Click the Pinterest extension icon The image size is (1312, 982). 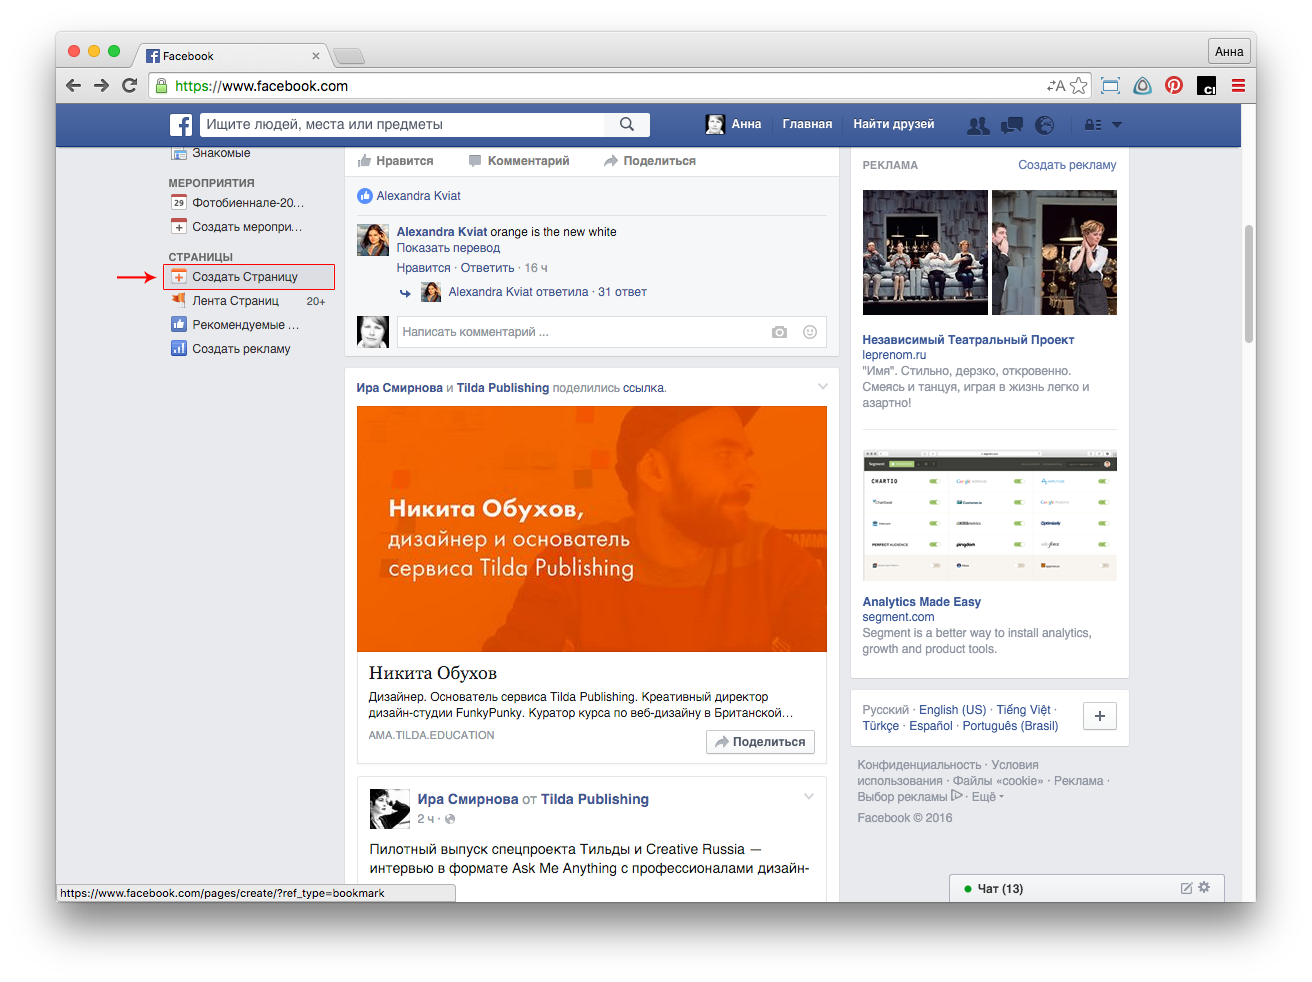click(x=1174, y=86)
